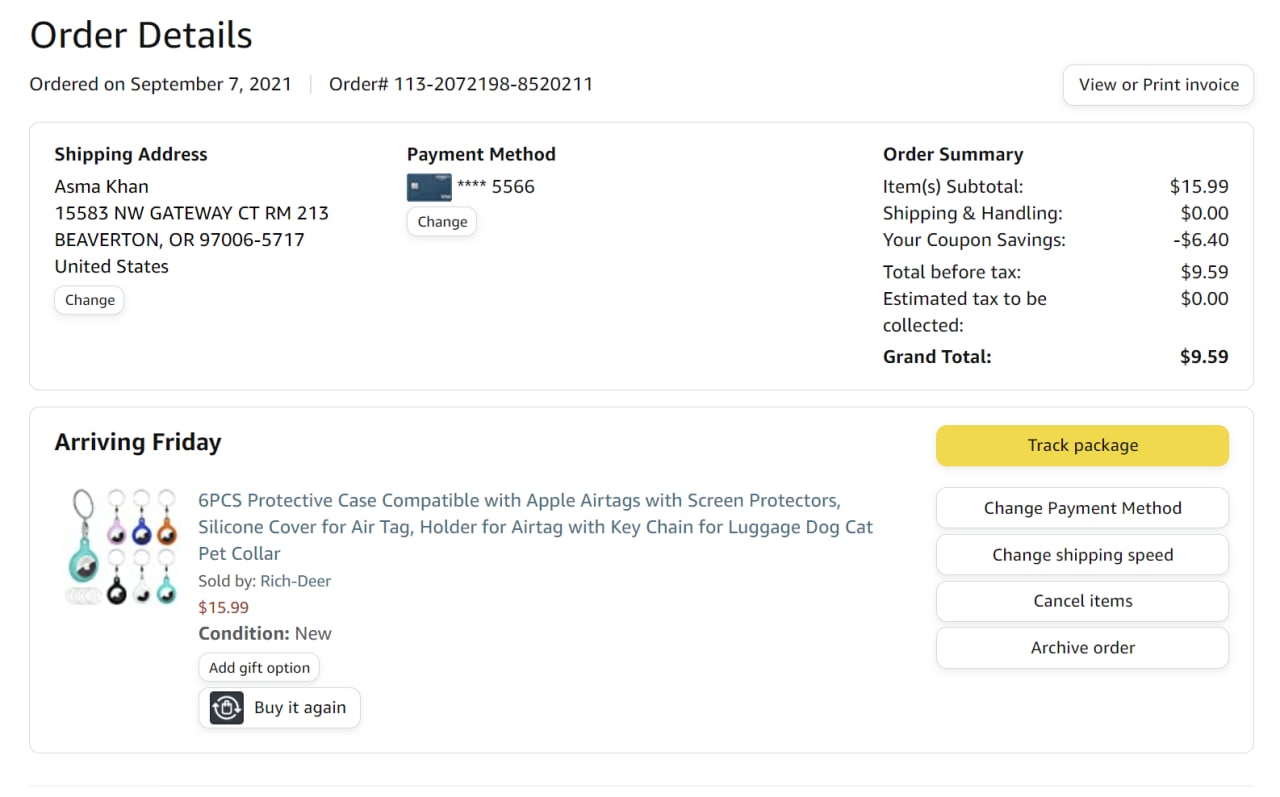The width and height of the screenshot is (1280, 797).
Task: Click the red $15.99 item price
Action: [224, 607]
